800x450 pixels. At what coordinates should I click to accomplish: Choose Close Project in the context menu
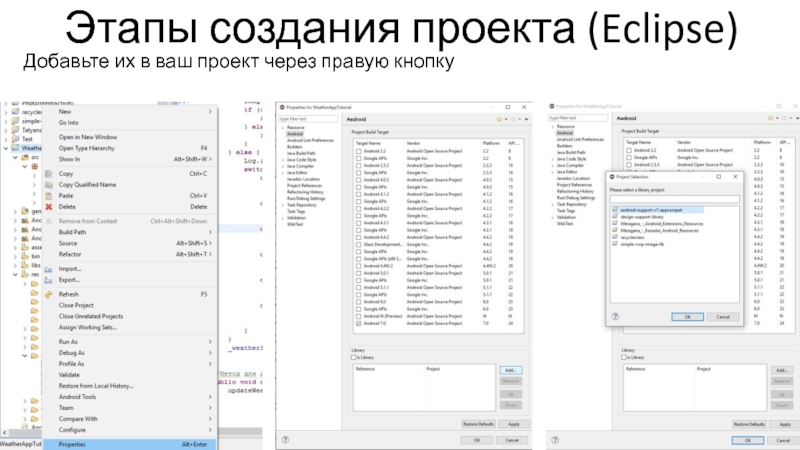130,306
